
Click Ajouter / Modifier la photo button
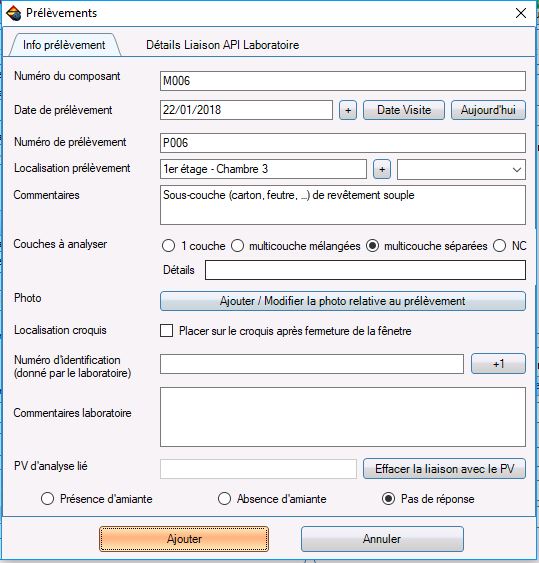343,301
